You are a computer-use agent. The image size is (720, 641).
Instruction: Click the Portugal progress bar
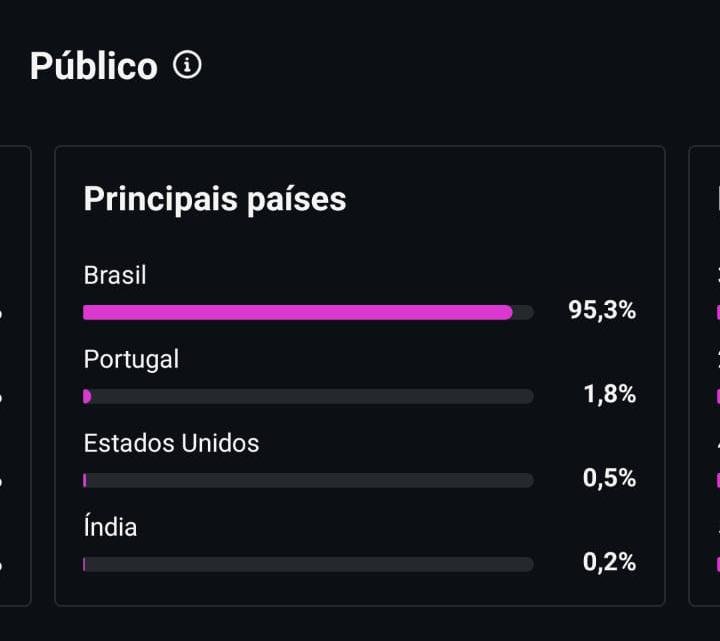point(308,396)
